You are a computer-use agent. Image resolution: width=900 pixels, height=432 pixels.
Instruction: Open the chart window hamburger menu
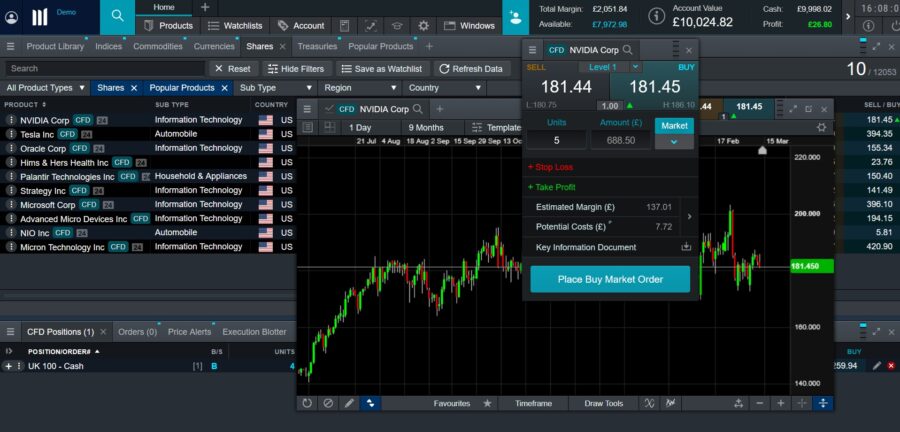(307, 109)
